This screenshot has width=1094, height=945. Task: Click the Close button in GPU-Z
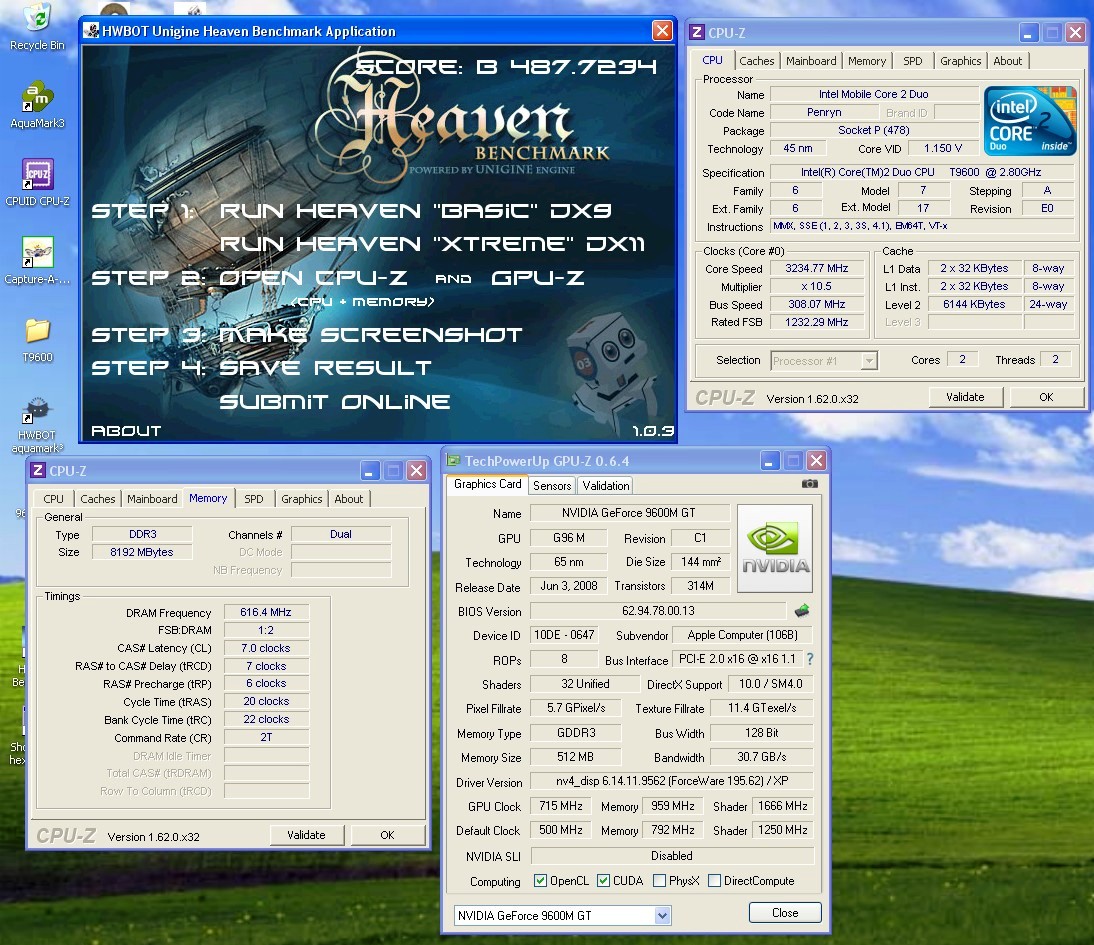click(x=785, y=913)
